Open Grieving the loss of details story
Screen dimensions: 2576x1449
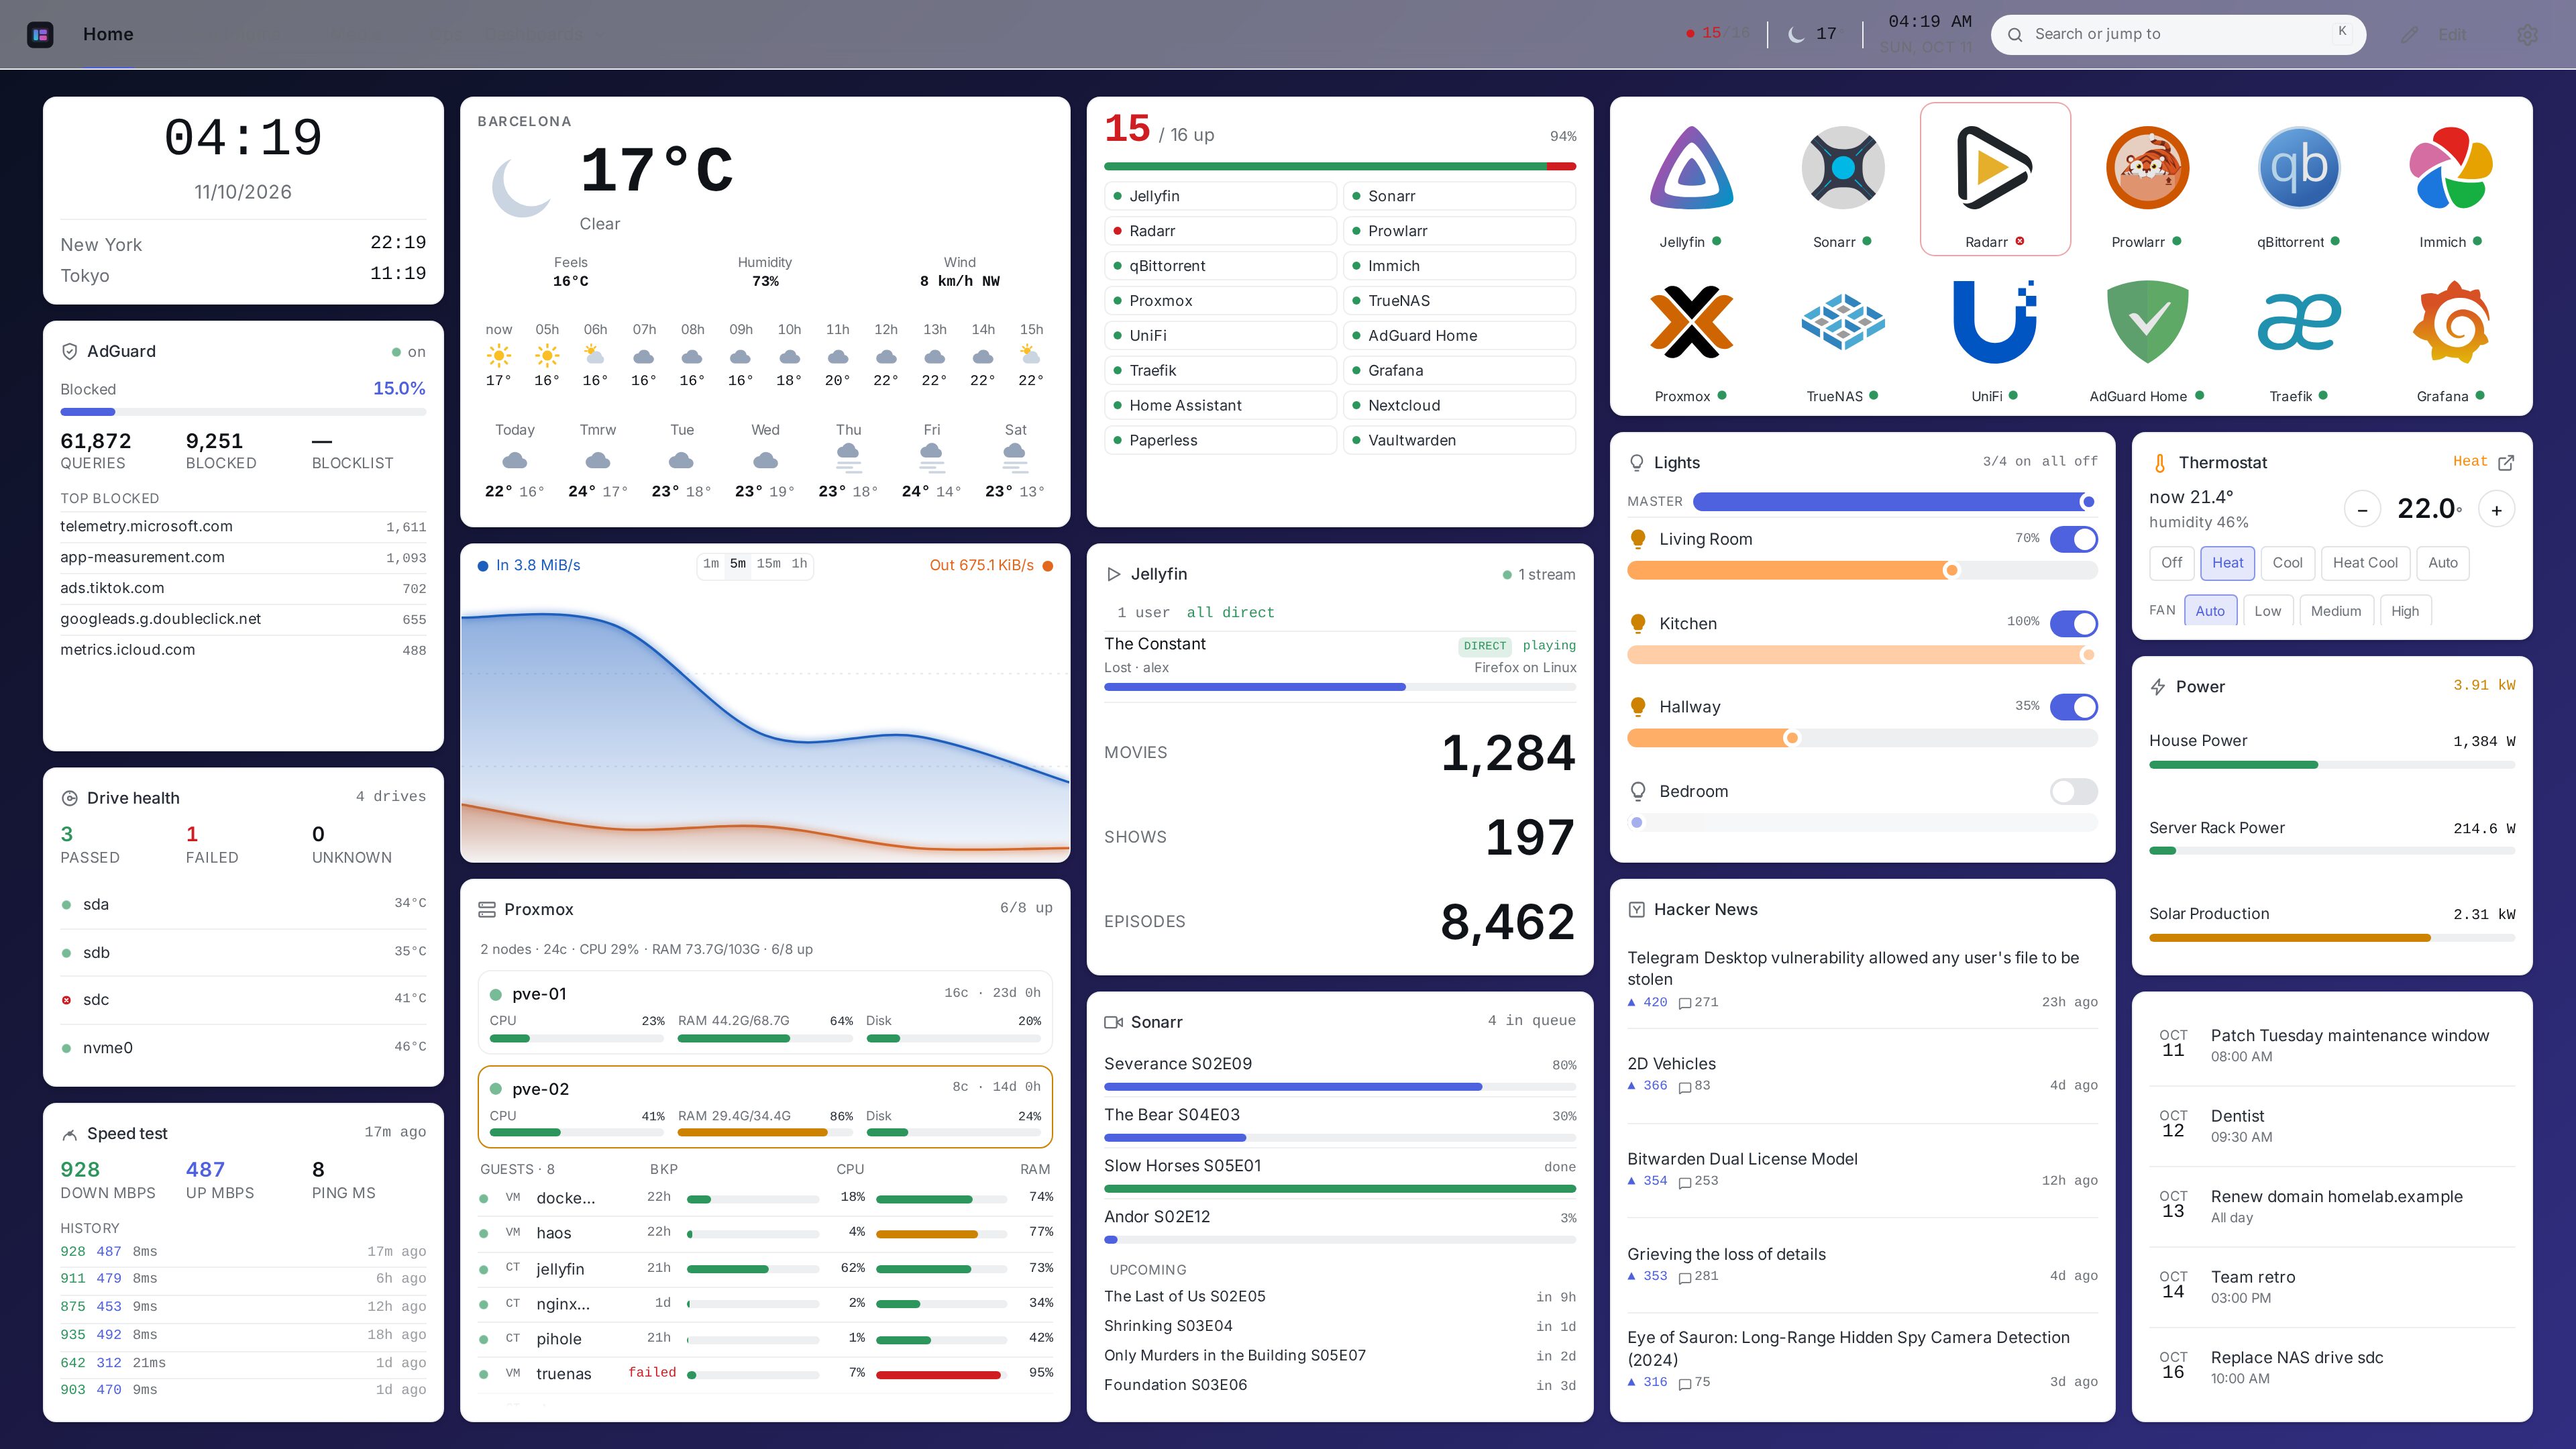click(1726, 1254)
